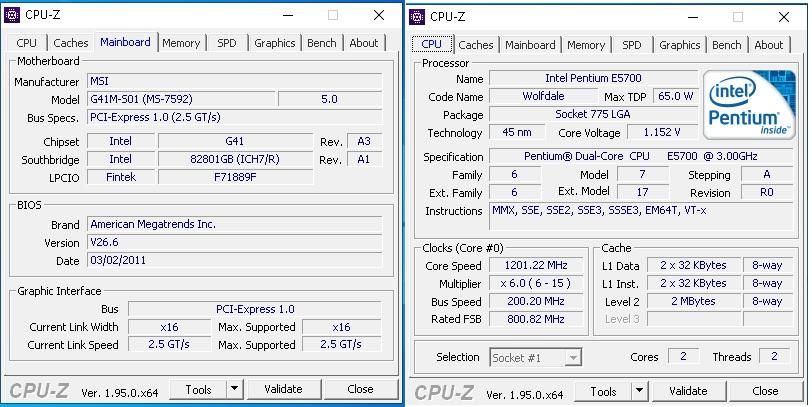Click the Bus Specs value PCI-Express 1.0 (2.5 GT/s)
The height and width of the screenshot is (407, 812).
[235, 117]
